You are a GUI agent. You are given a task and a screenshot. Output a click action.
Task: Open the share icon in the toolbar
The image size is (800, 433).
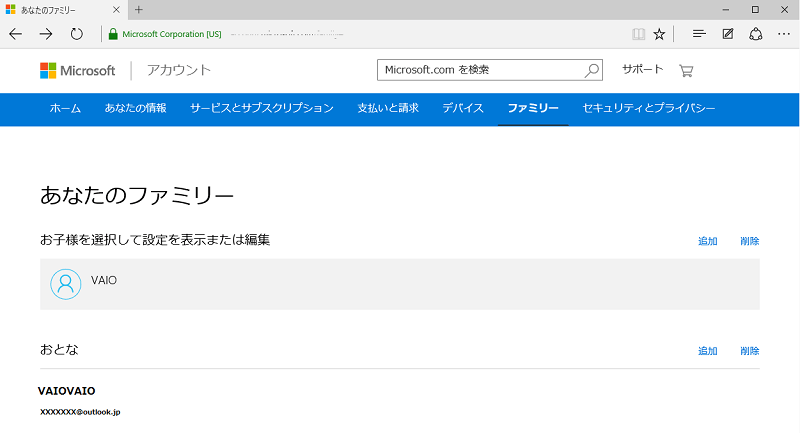point(756,34)
